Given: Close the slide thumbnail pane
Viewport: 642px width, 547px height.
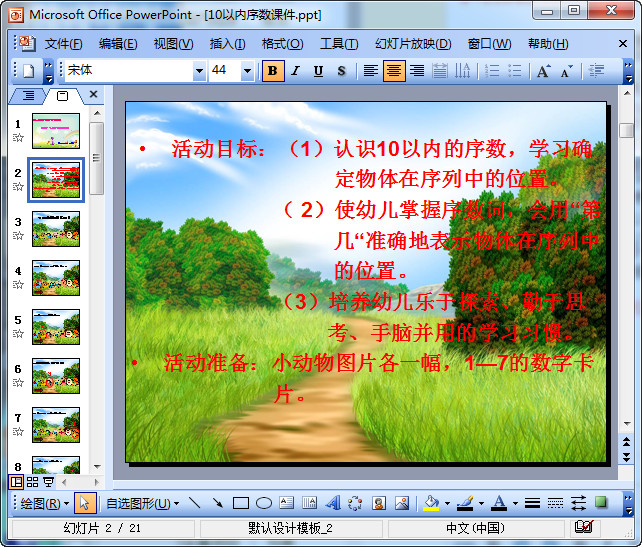Looking at the screenshot, I should tap(93, 95).
